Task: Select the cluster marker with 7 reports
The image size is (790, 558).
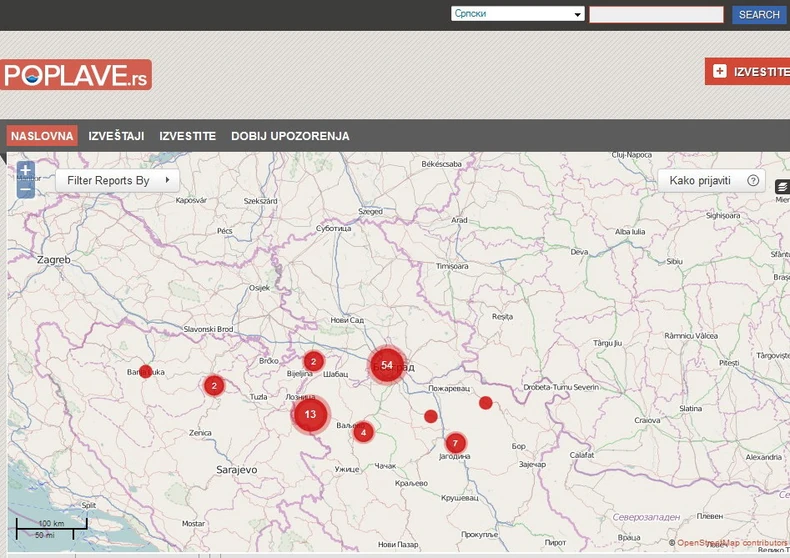Action: coord(455,443)
